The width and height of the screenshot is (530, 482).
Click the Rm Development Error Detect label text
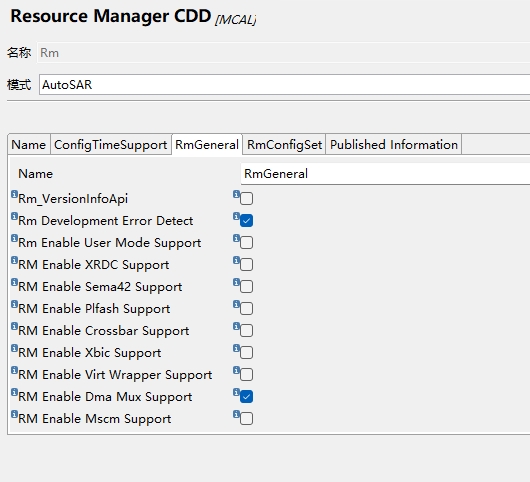point(105,221)
